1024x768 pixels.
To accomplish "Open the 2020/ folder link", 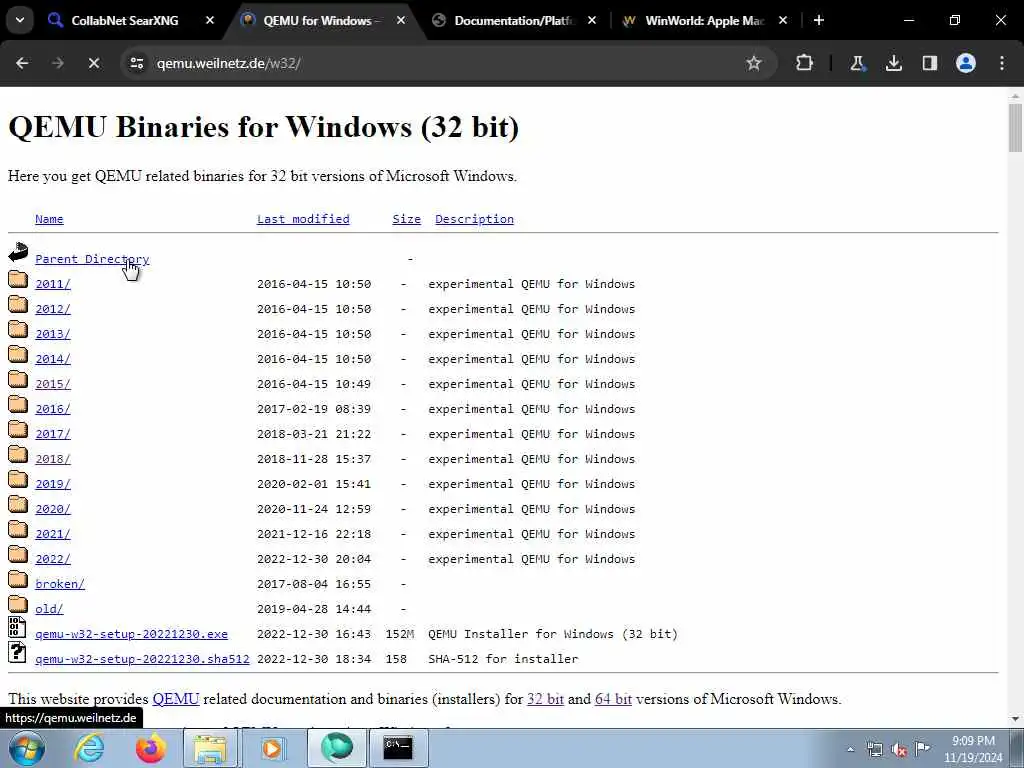I will pyautogui.click(x=53, y=509).
